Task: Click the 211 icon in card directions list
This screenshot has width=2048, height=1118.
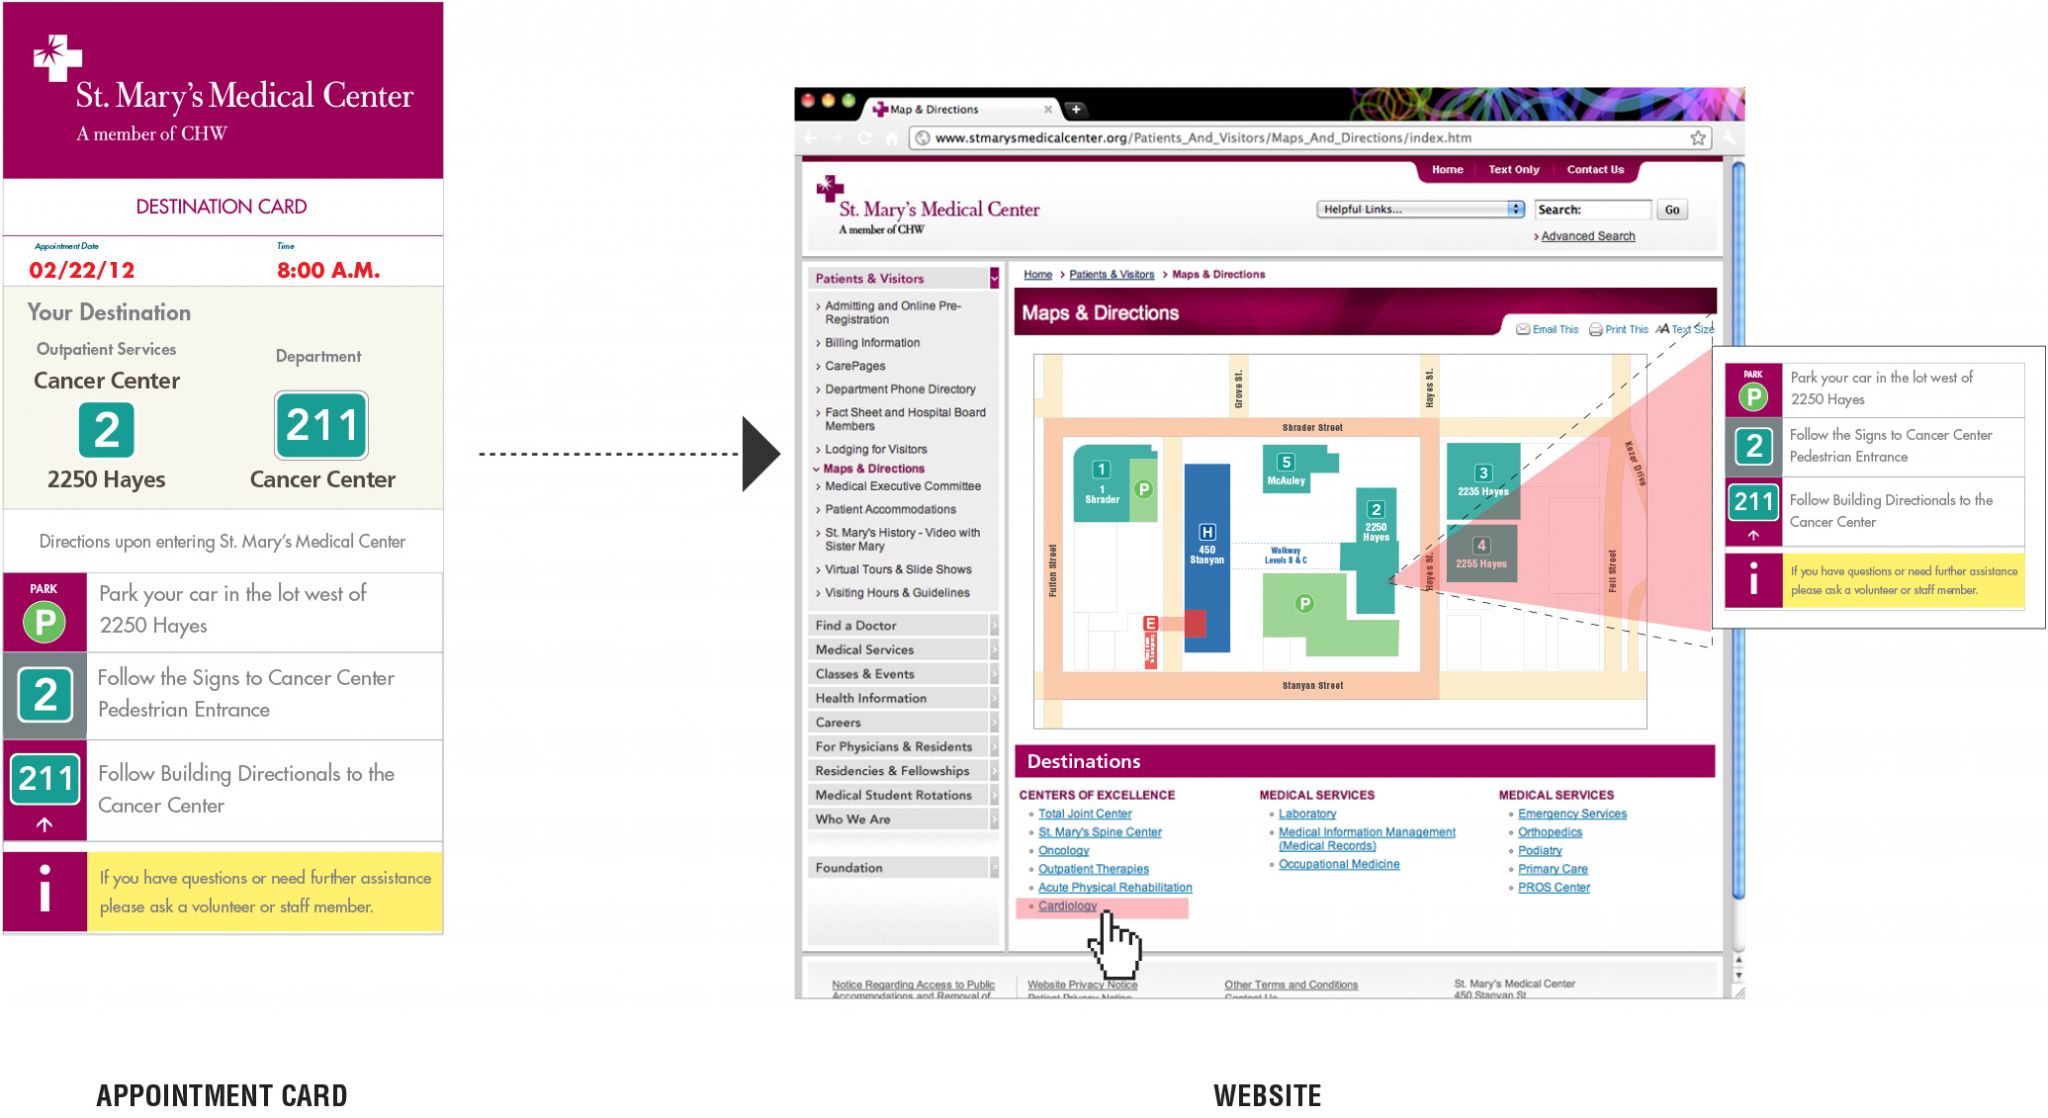Action: click(x=45, y=780)
